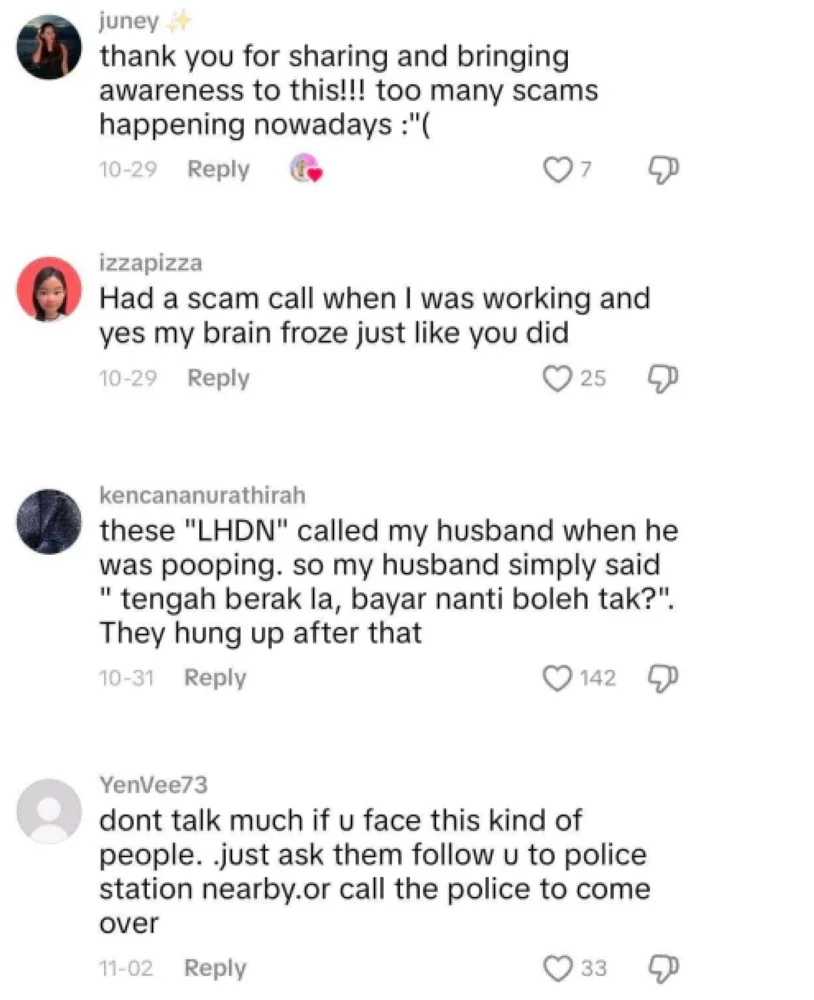Like kencananurathirah's LHDN comment
The width and height of the screenshot is (814, 1000).
tap(558, 678)
